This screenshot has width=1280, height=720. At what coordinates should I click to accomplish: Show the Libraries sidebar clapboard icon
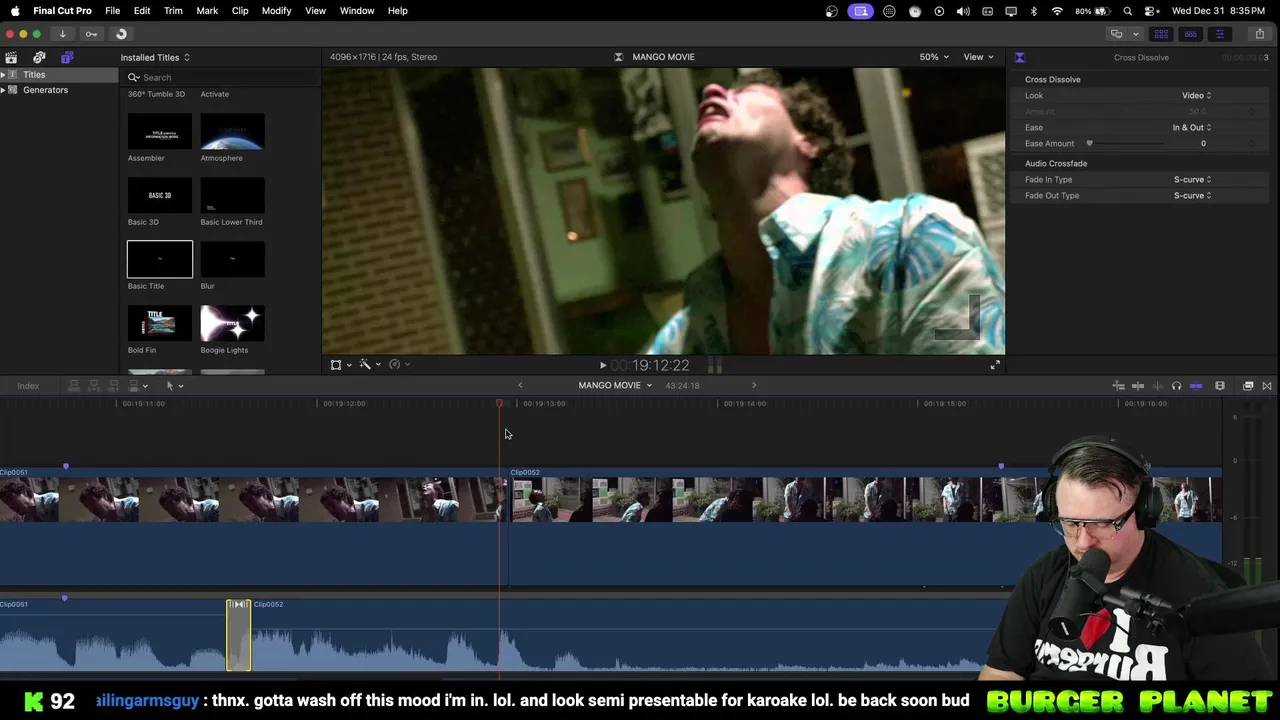pyautogui.click(x=11, y=57)
